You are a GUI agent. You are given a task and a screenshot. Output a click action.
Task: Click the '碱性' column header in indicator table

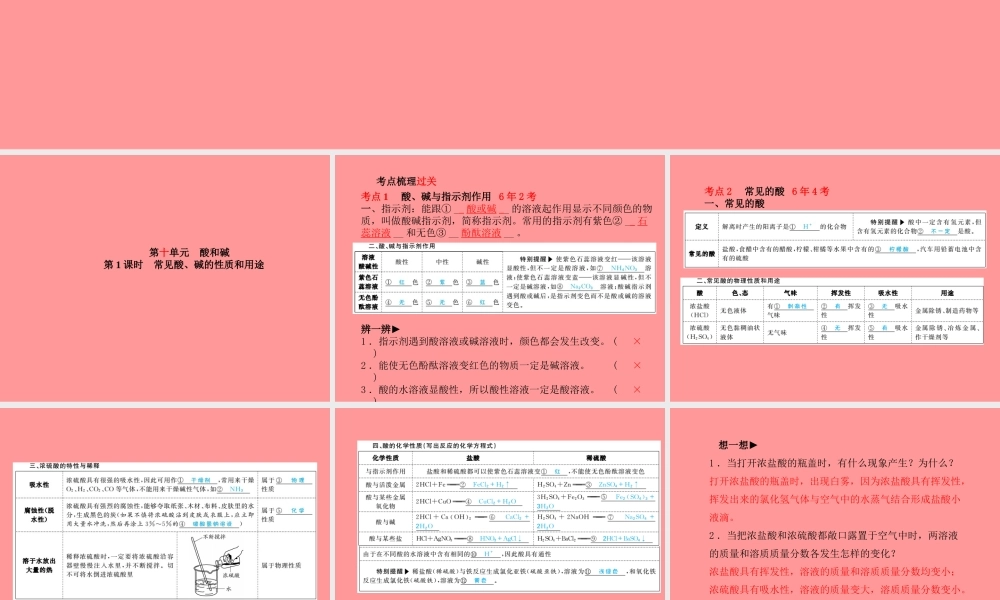coord(483,261)
